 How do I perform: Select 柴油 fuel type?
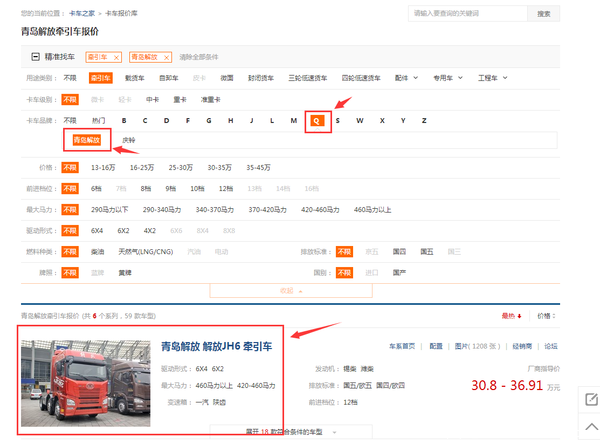tap(98, 251)
